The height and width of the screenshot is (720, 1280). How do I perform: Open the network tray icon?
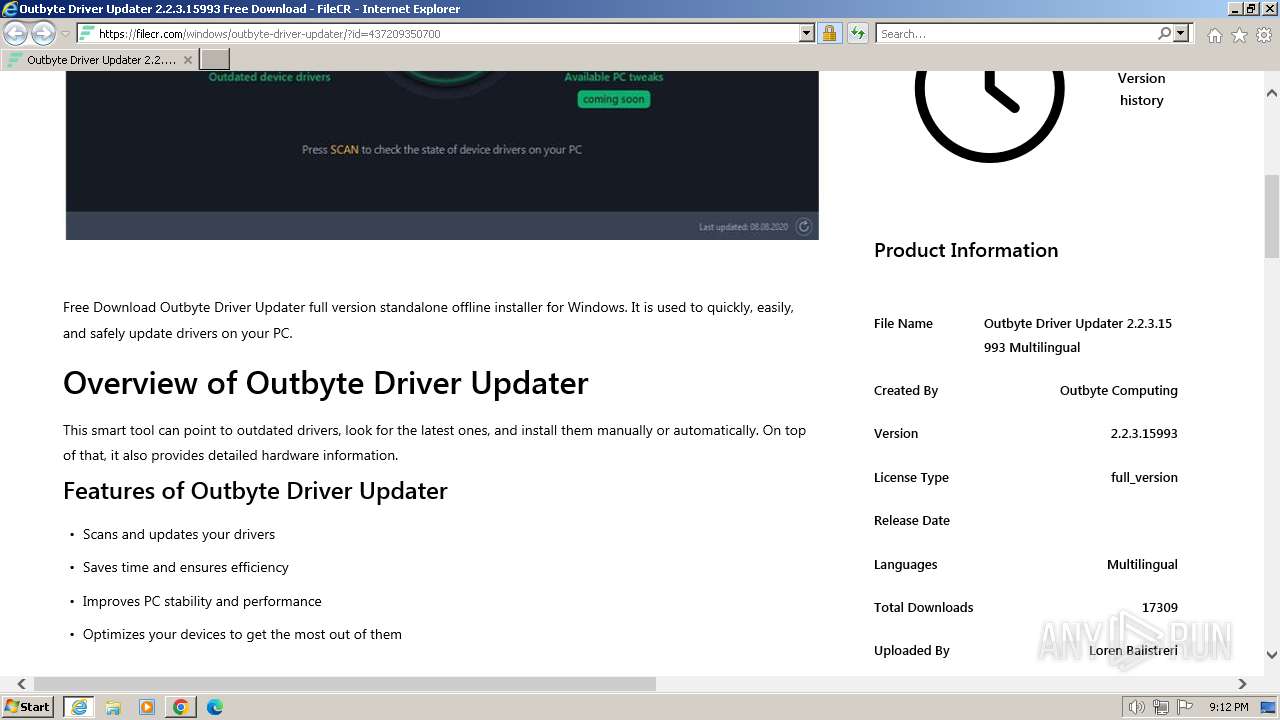pos(1161,707)
